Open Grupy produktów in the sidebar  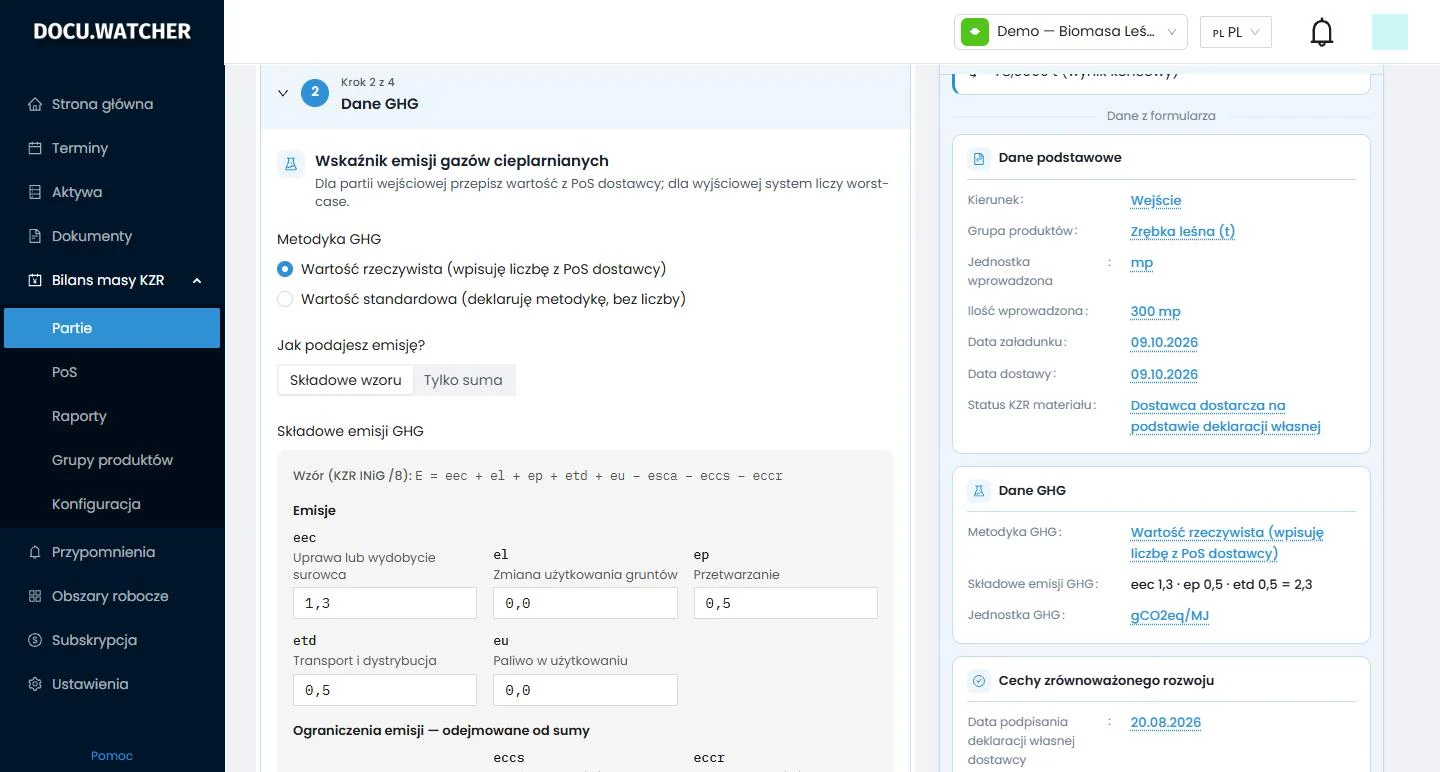tap(112, 460)
